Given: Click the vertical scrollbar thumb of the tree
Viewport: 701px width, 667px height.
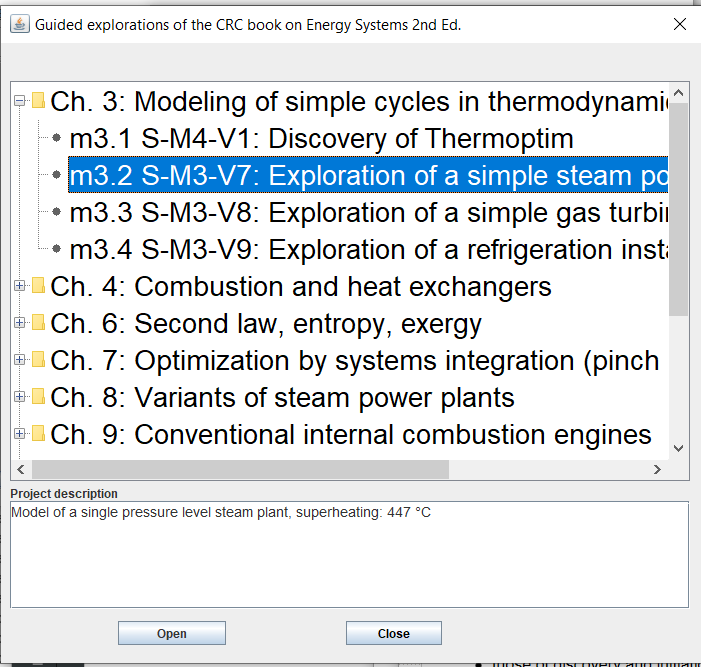Looking at the screenshot, I should click(679, 209).
